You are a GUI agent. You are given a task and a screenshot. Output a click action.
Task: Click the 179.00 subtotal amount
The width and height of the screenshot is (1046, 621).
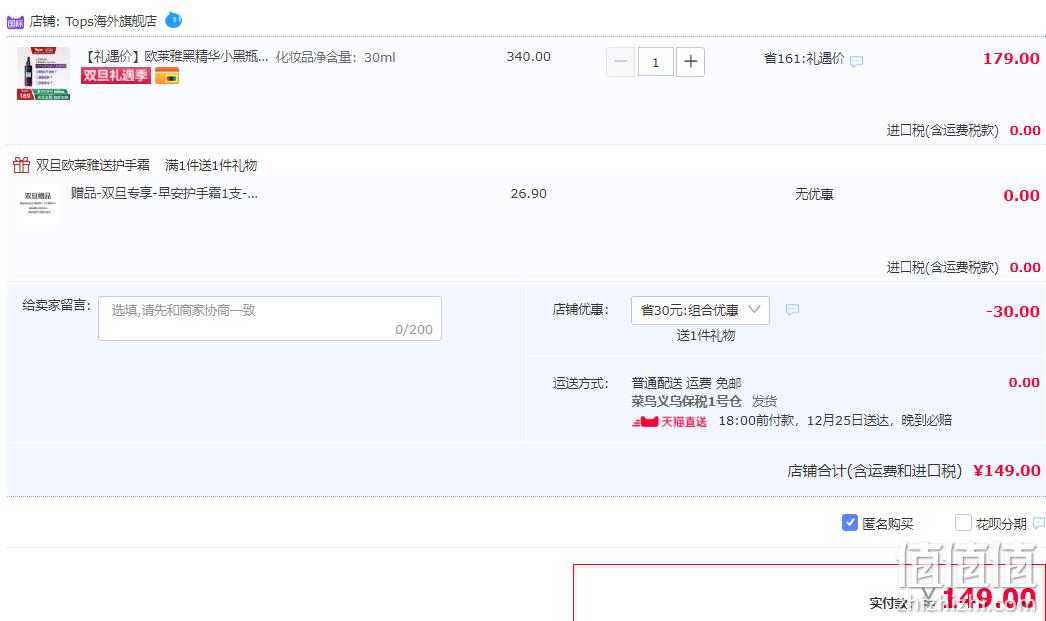click(1011, 59)
